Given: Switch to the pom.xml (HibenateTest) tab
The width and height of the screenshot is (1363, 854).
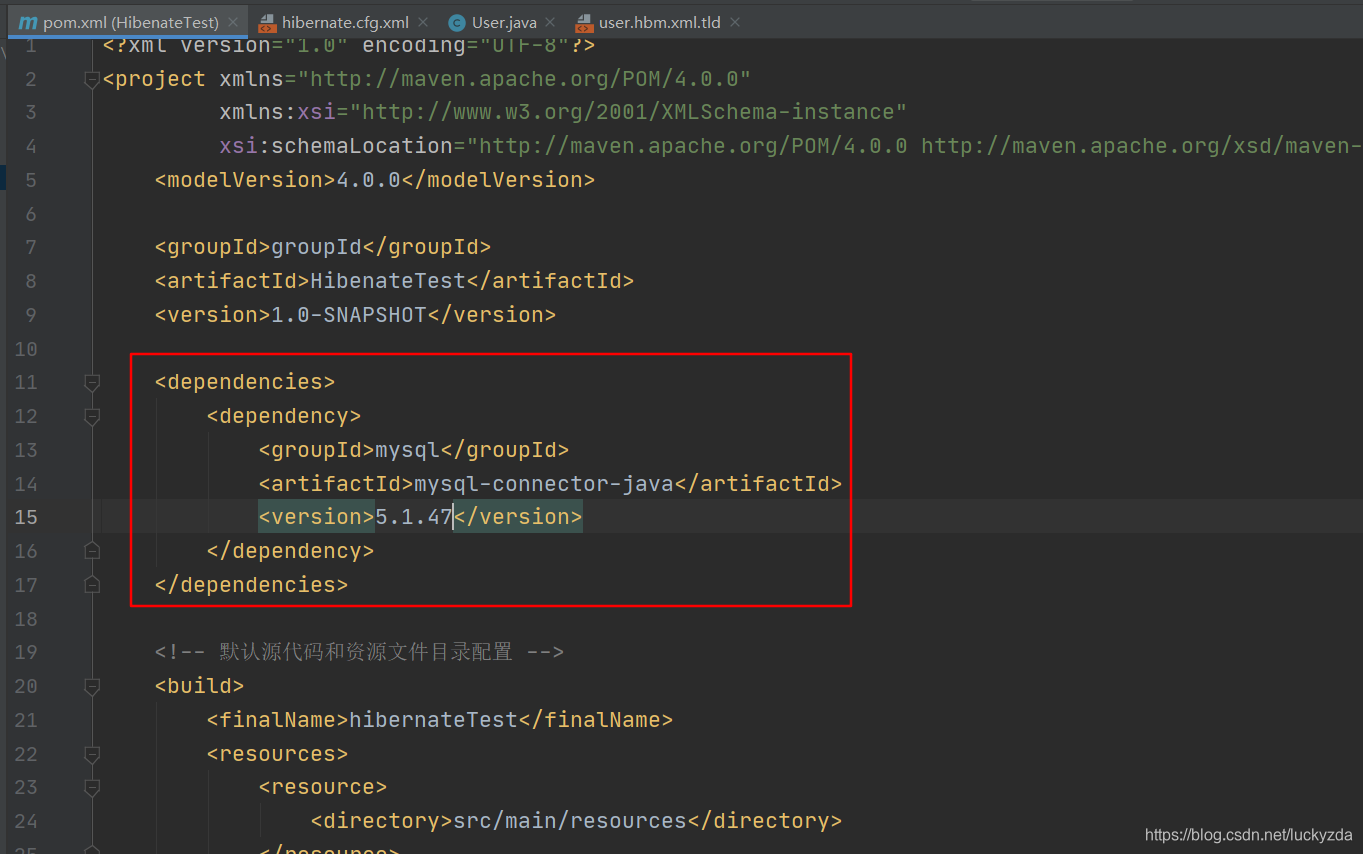Looking at the screenshot, I should coord(130,22).
